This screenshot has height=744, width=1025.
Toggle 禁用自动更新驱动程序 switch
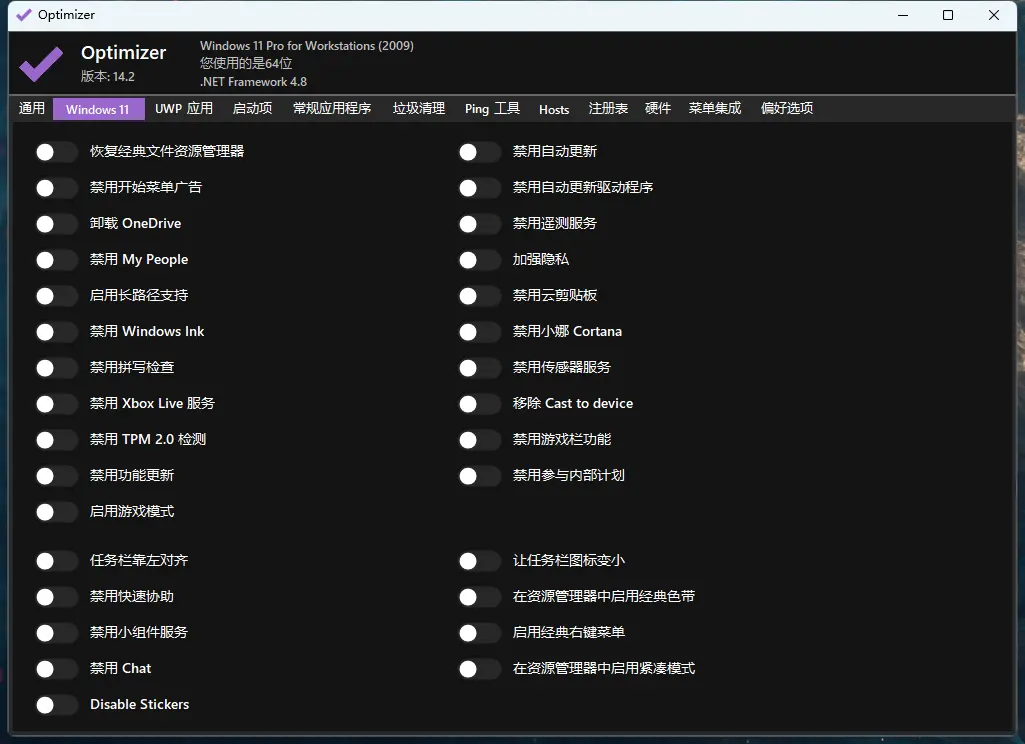(480, 188)
